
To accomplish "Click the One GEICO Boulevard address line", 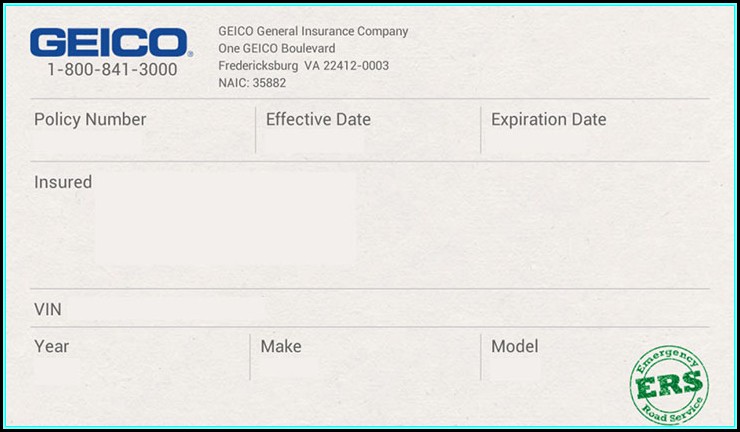I will tap(277, 49).
